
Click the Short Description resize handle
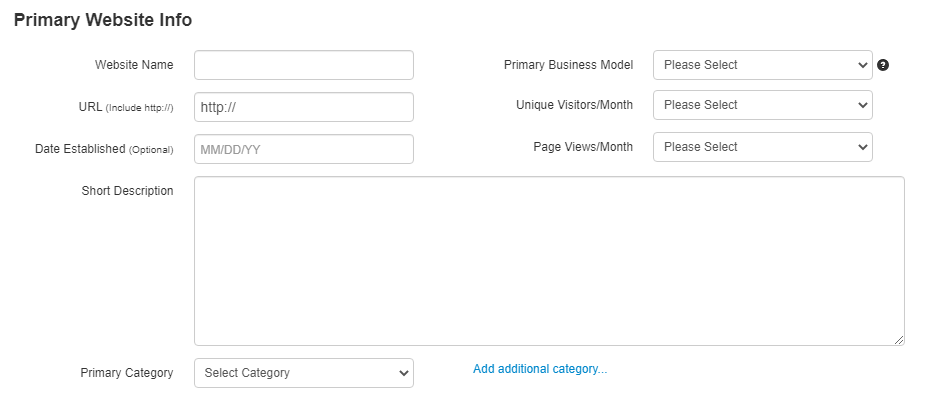[899, 340]
